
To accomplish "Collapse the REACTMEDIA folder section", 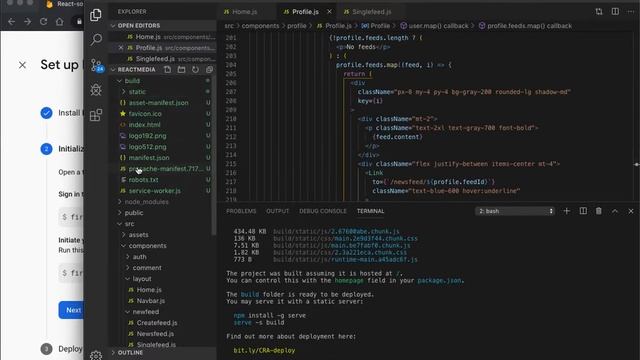I will (113, 70).
